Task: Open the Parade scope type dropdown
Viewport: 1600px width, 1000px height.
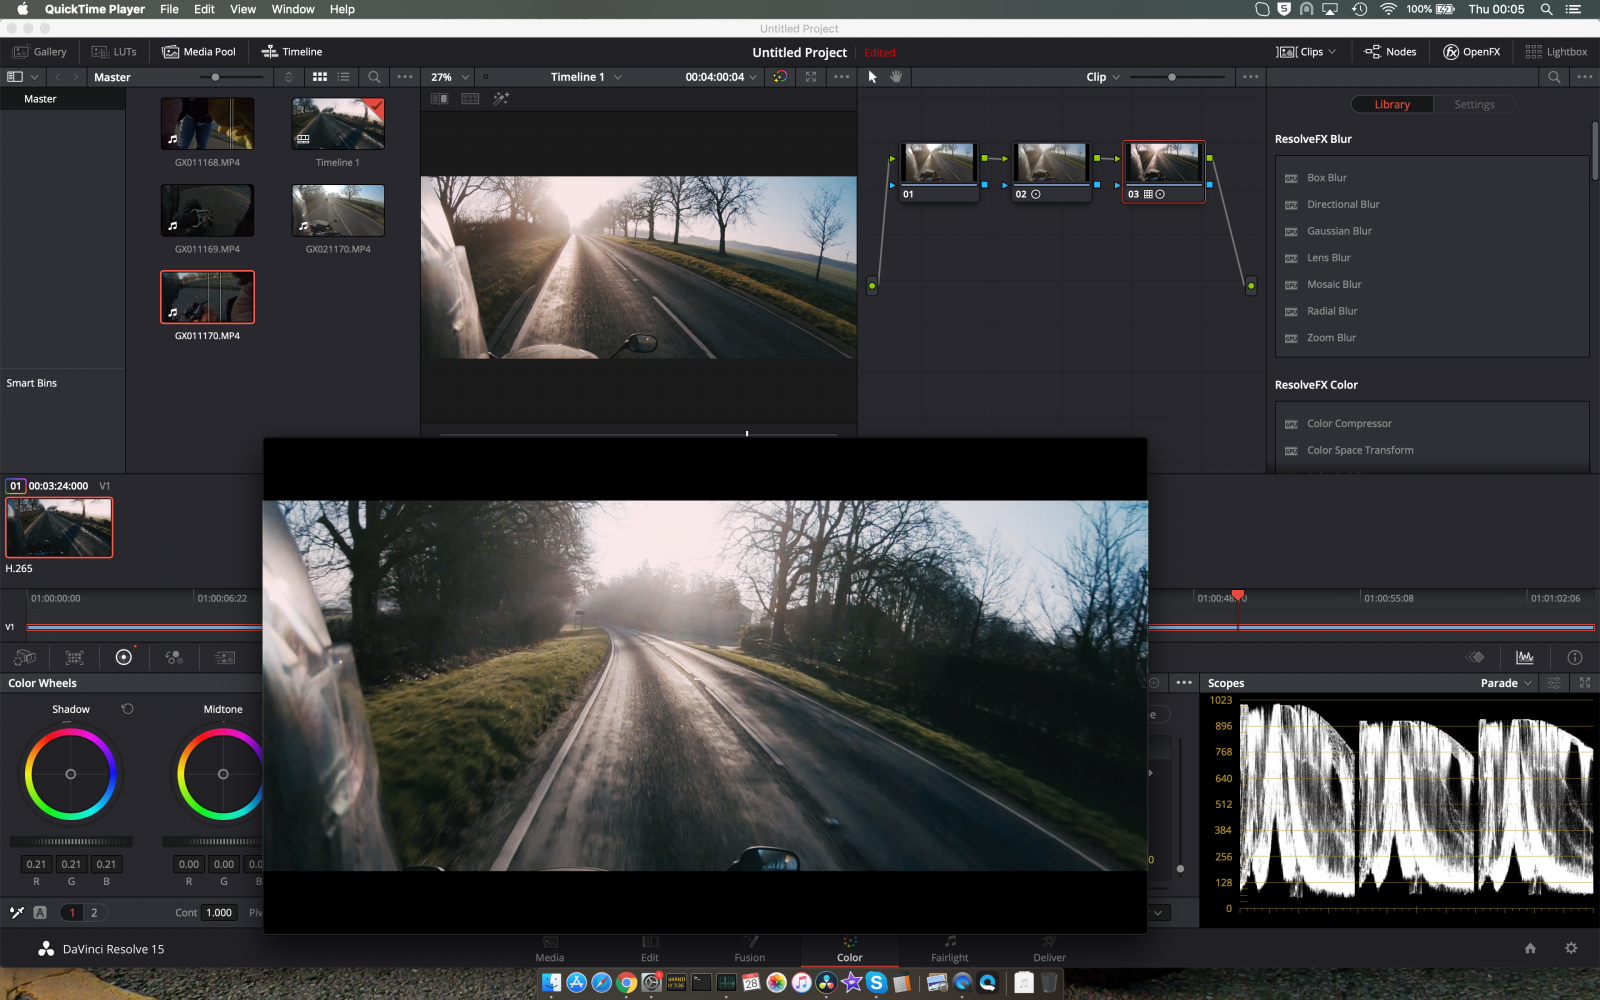Action: point(1505,683)
